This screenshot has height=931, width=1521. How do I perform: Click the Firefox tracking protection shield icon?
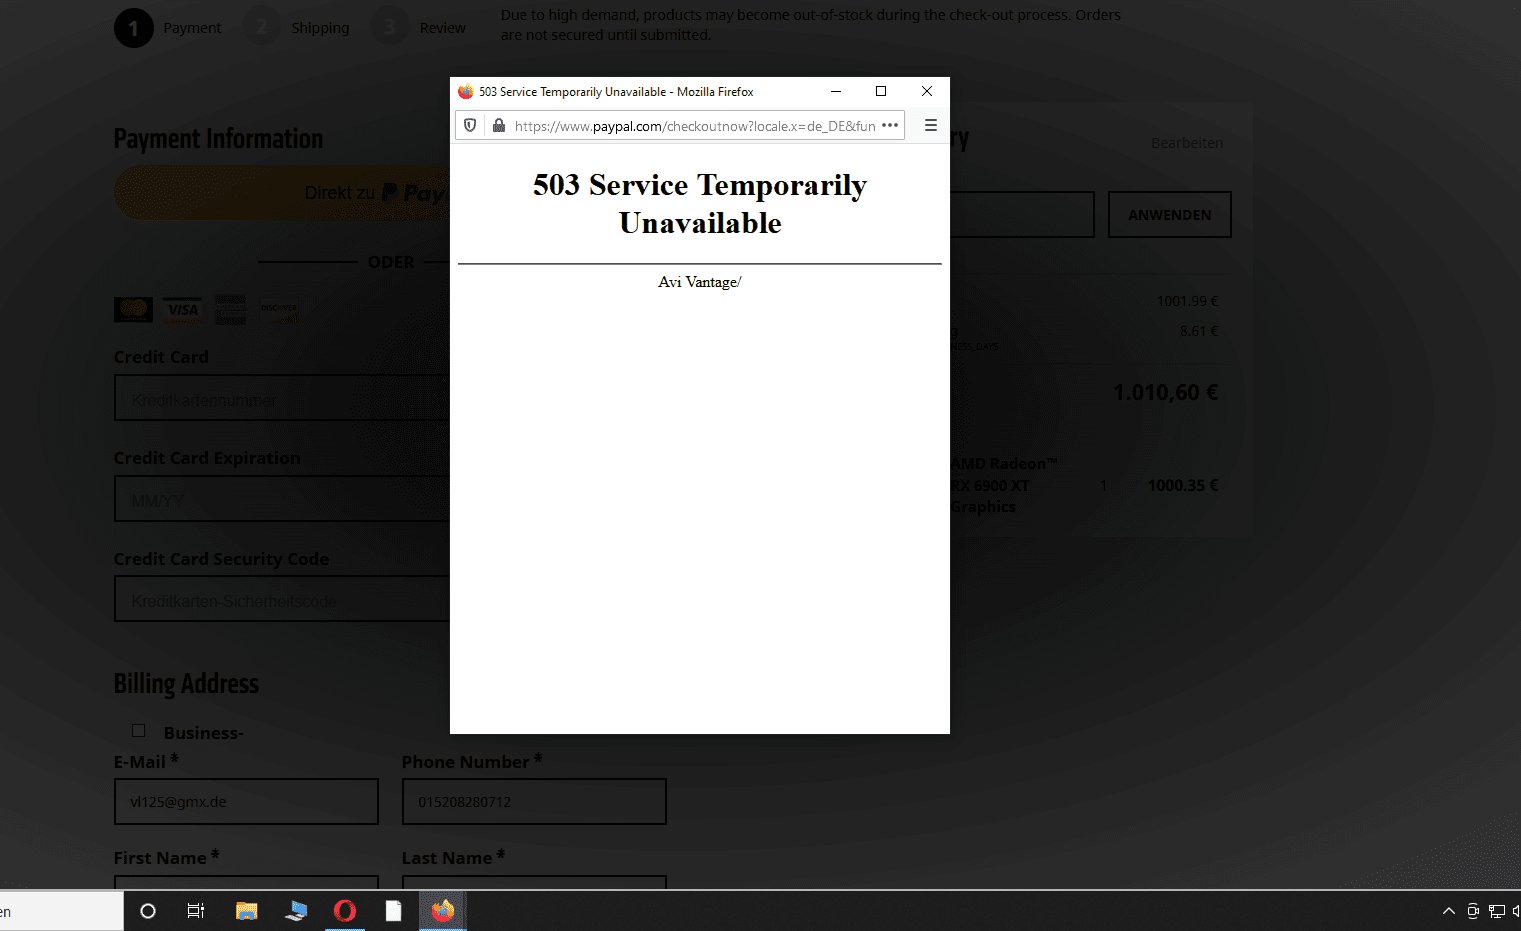pyautogui.click(x=470, y=126)
